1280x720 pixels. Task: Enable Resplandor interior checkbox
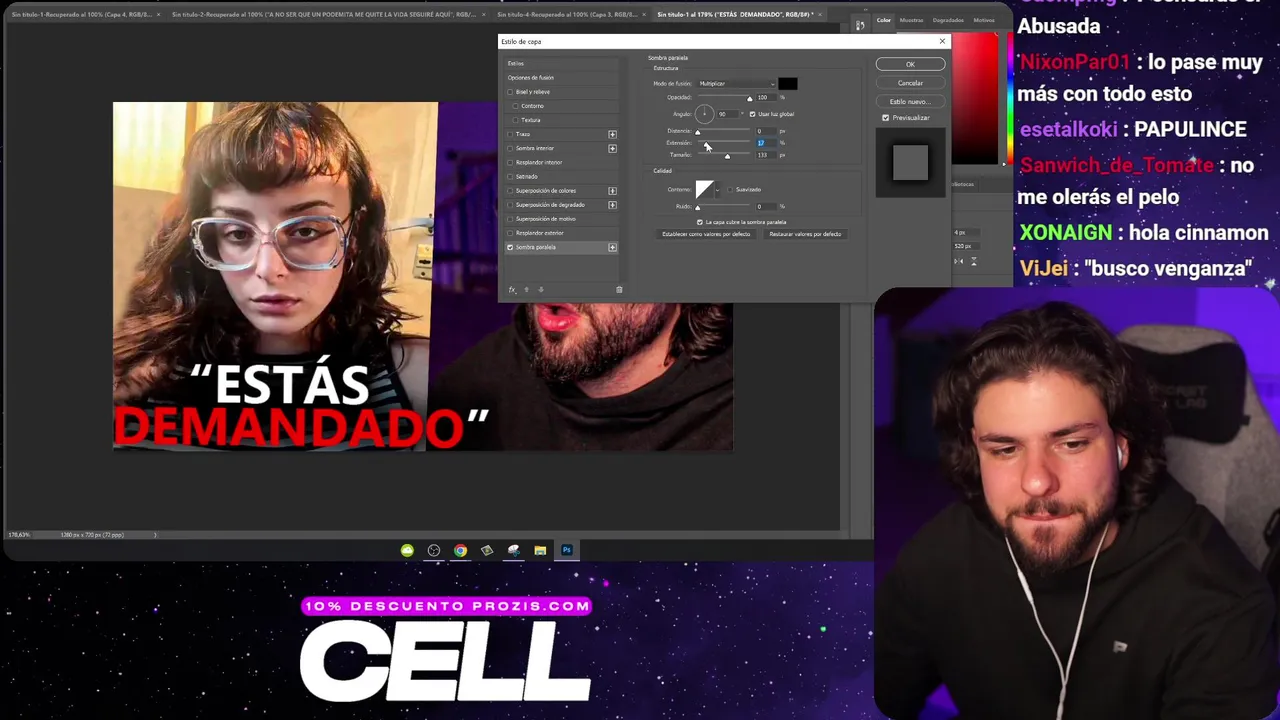[x=510, y=162]
